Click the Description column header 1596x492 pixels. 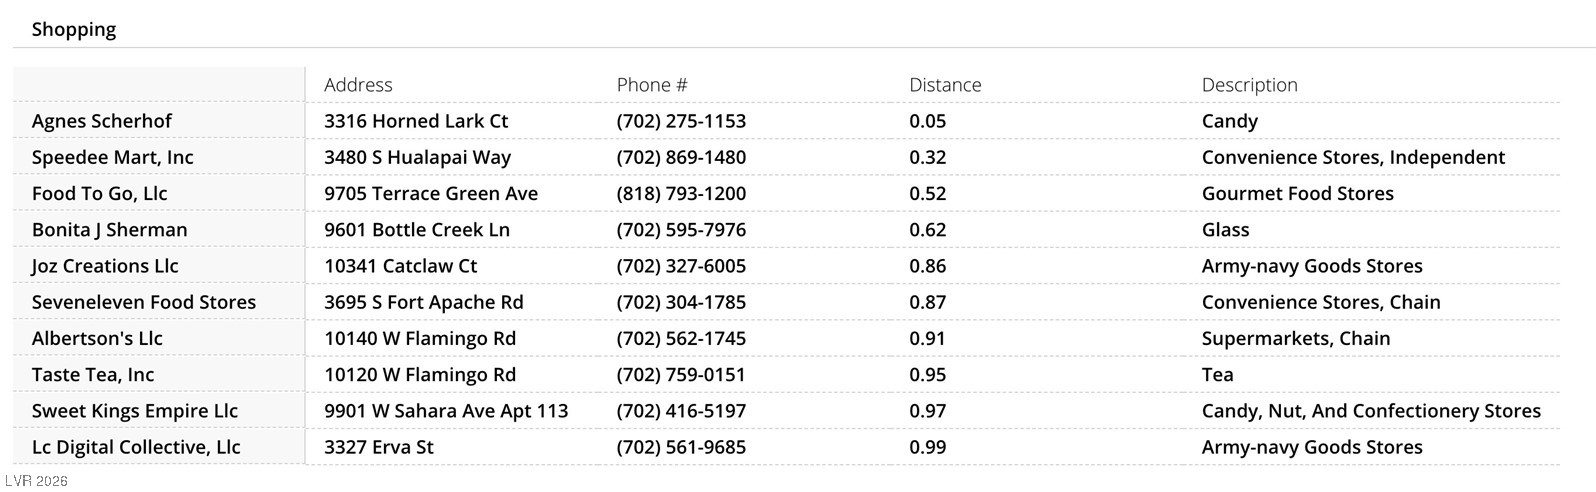pos(1249,85)
